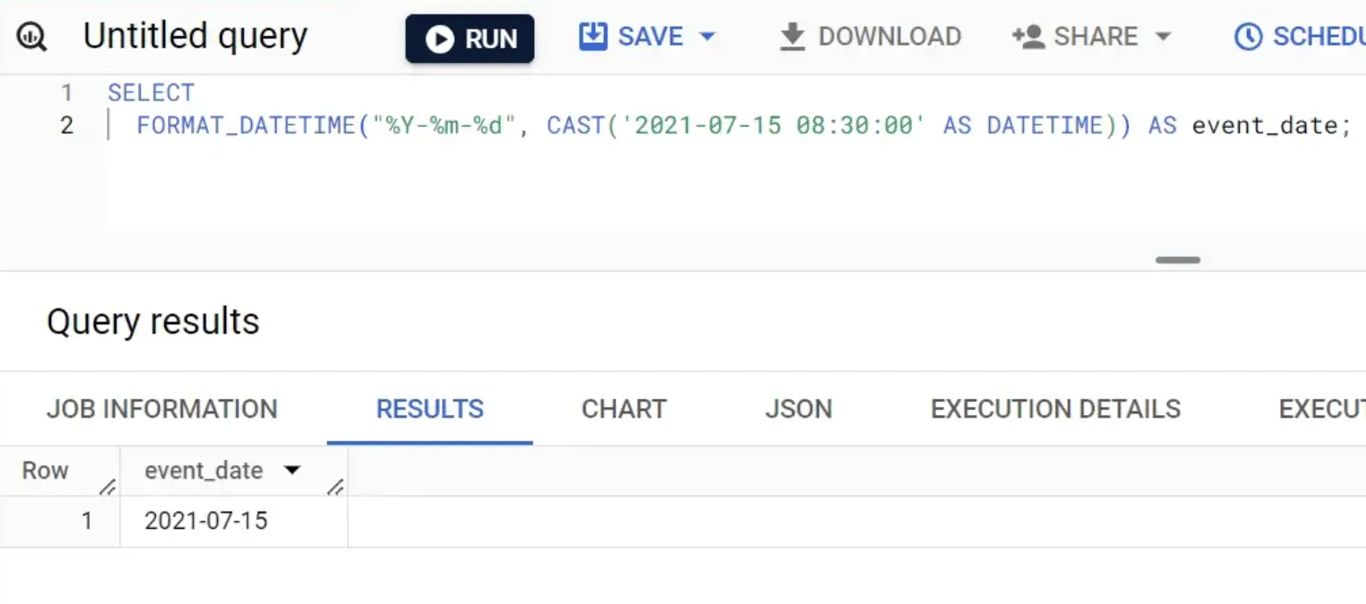The width and height of the screenshot is (1366, 604).
Task: Click the editor pane resize handle
Action: point(1177,260)
